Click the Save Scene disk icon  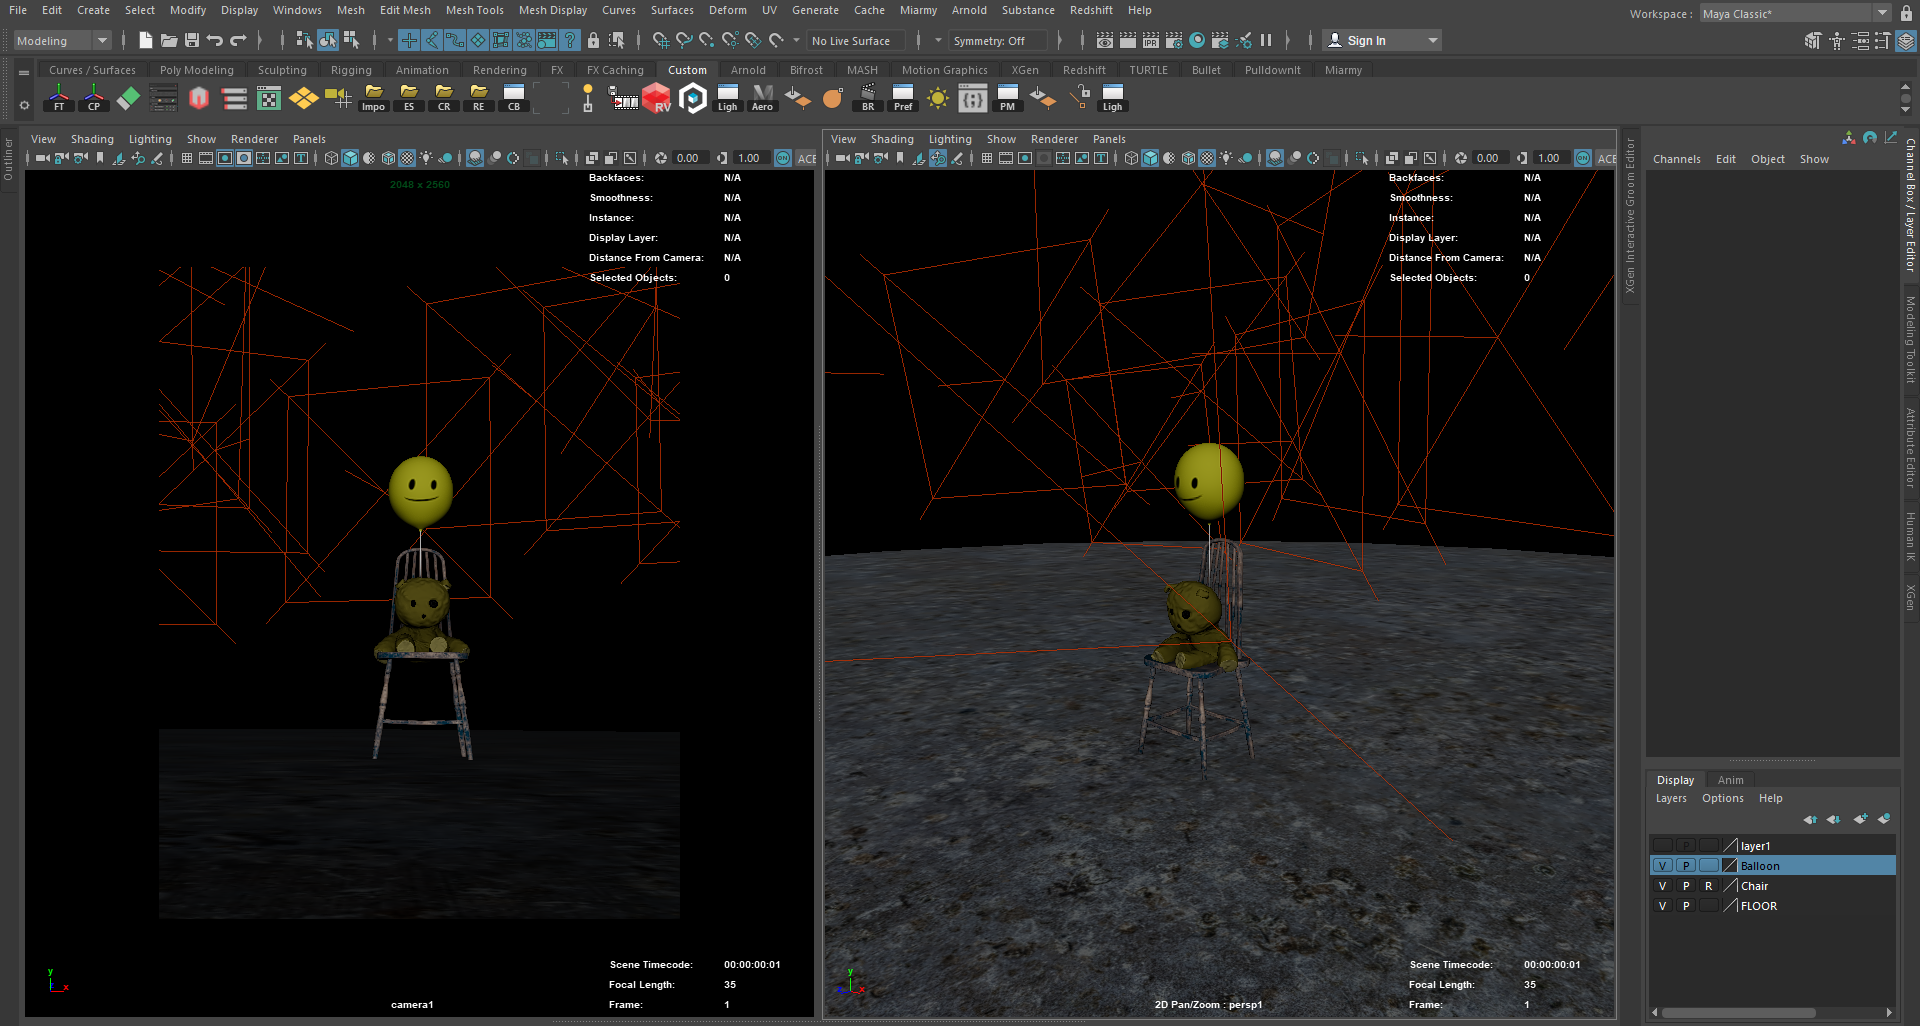tap(192, 40)
